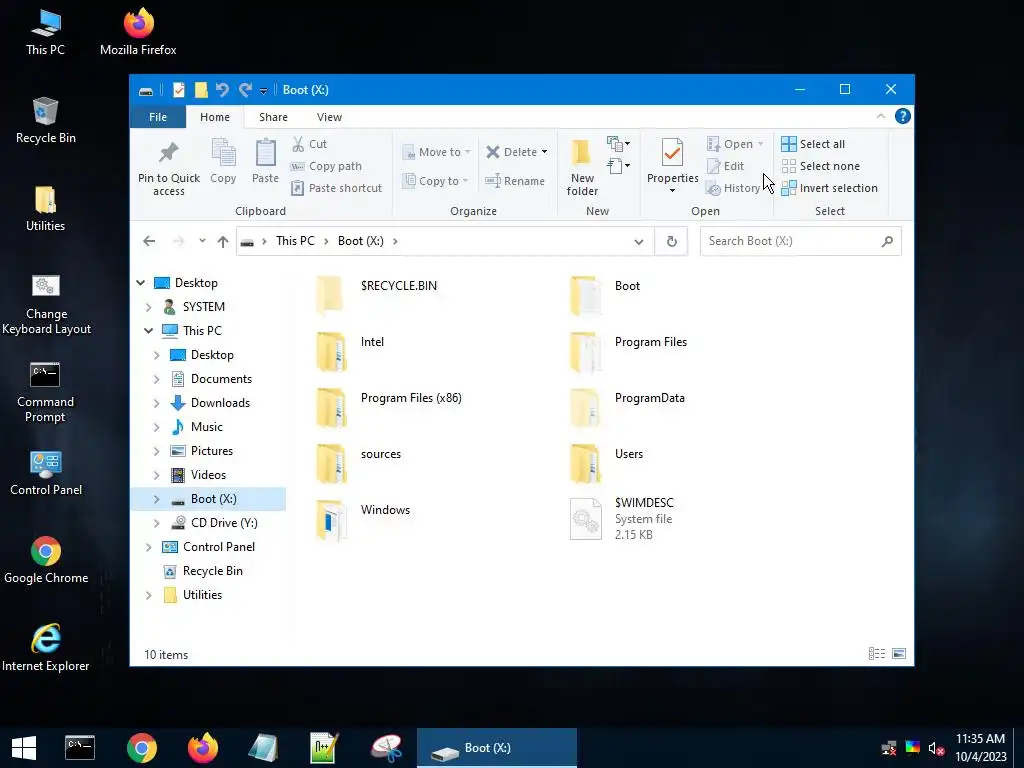Click the muted volume tray icon
The image size is (1024, 768).
click(935, 748)
